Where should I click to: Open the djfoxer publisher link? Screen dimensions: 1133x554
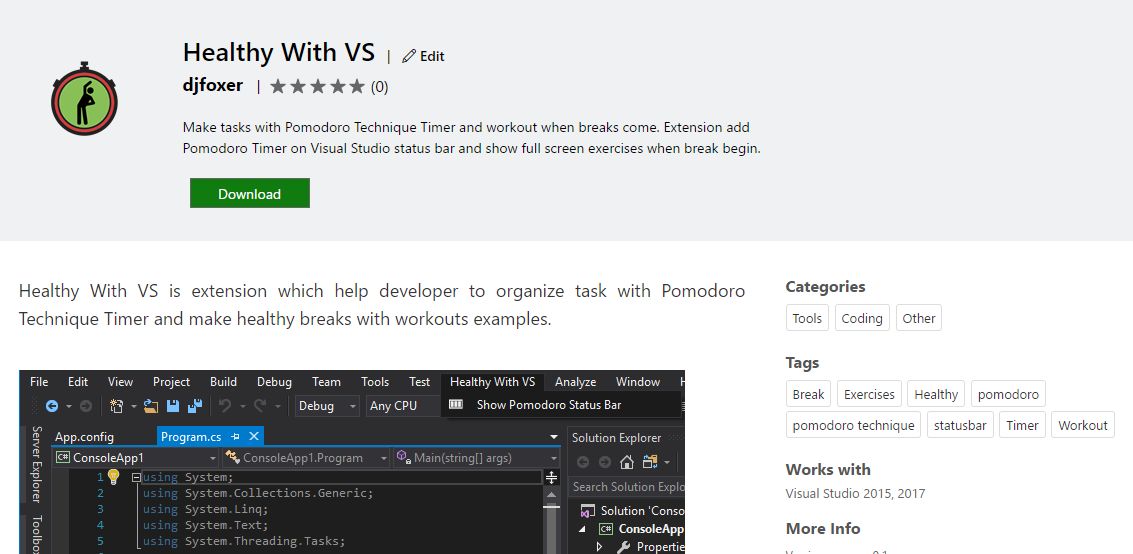212,85
